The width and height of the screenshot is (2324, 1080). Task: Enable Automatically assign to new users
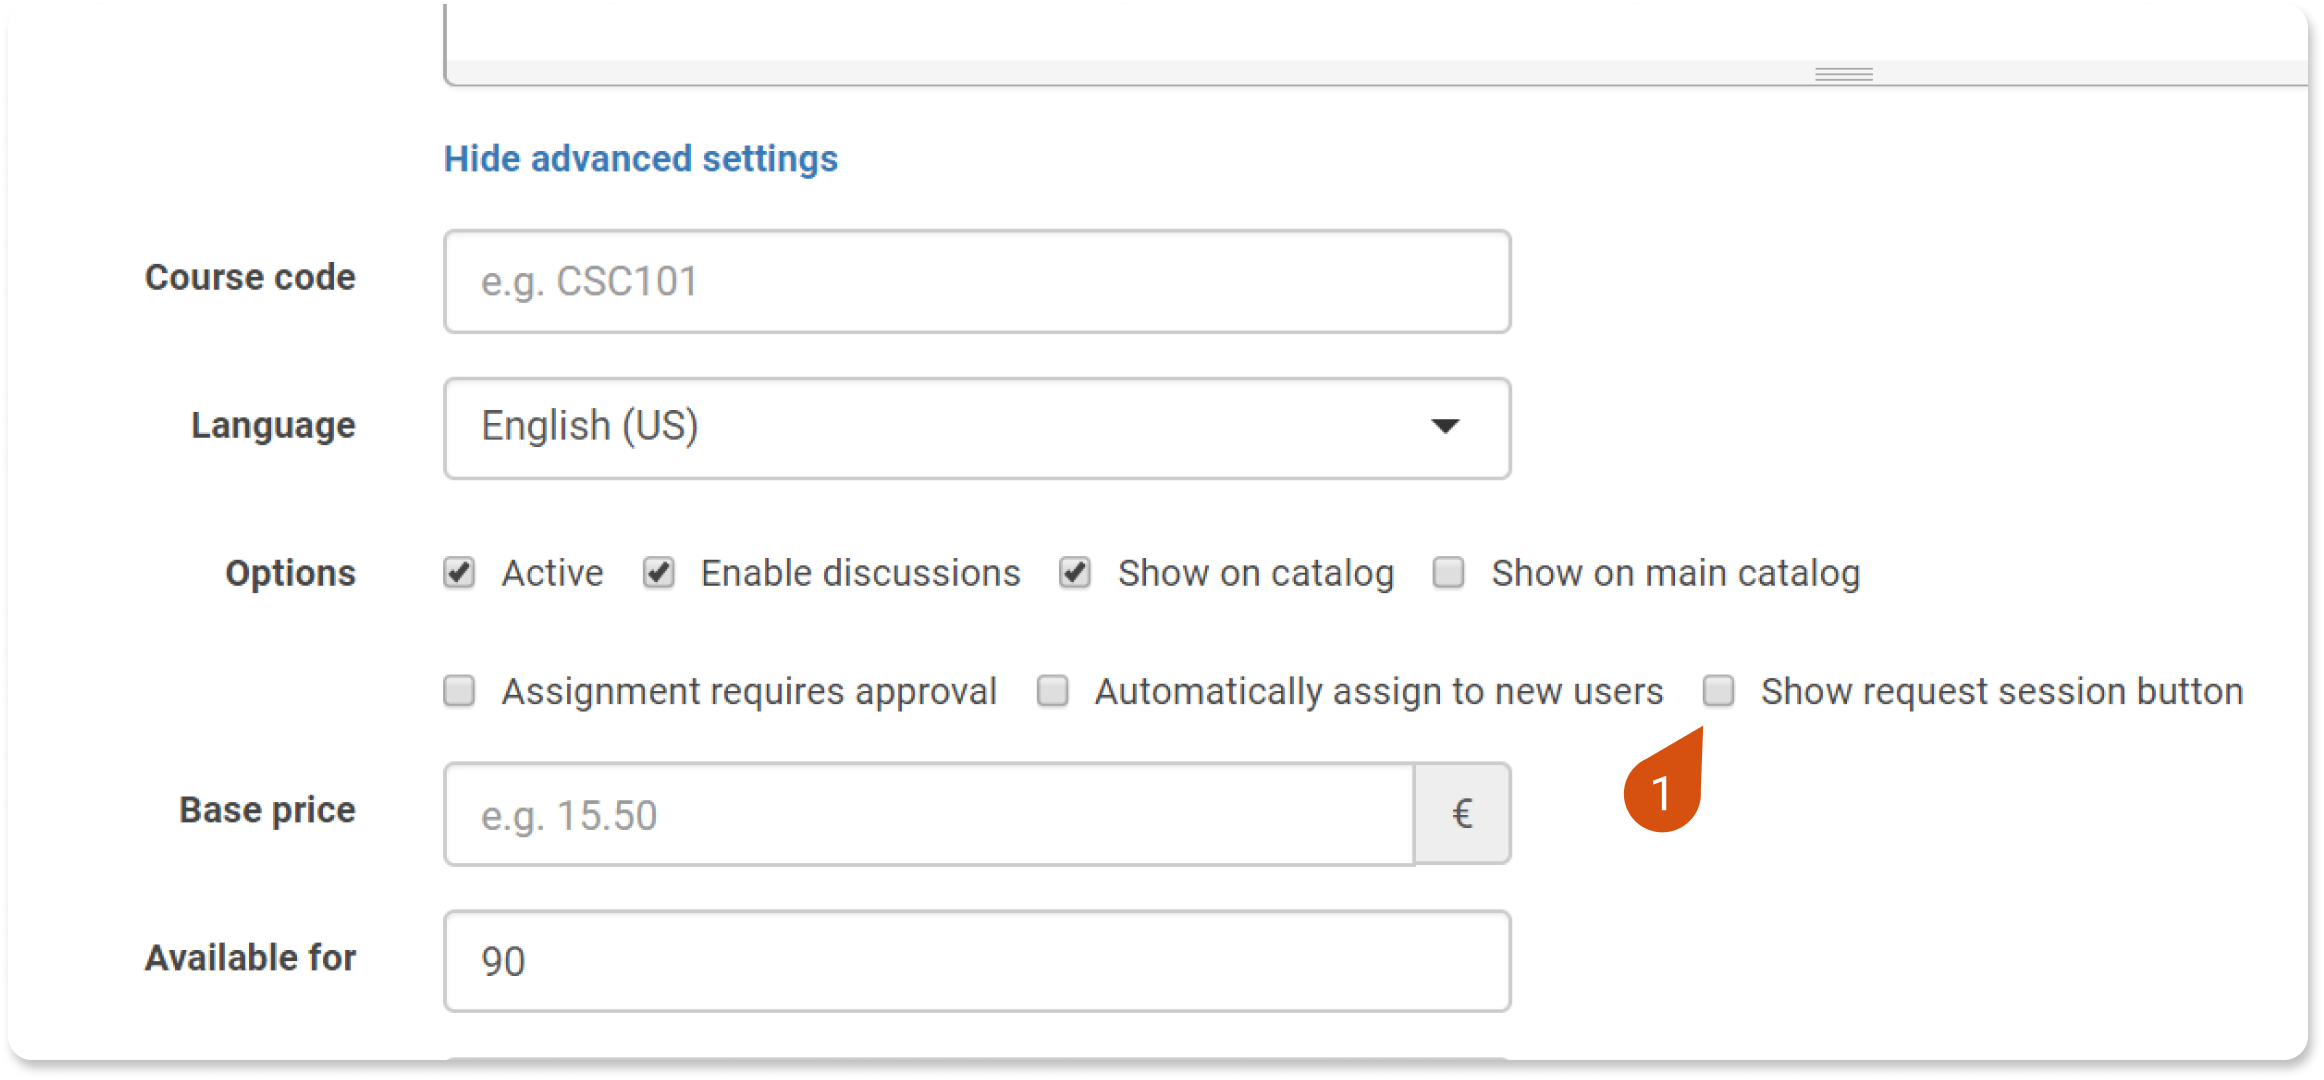pyautogui.click(x=1052, y=691)
